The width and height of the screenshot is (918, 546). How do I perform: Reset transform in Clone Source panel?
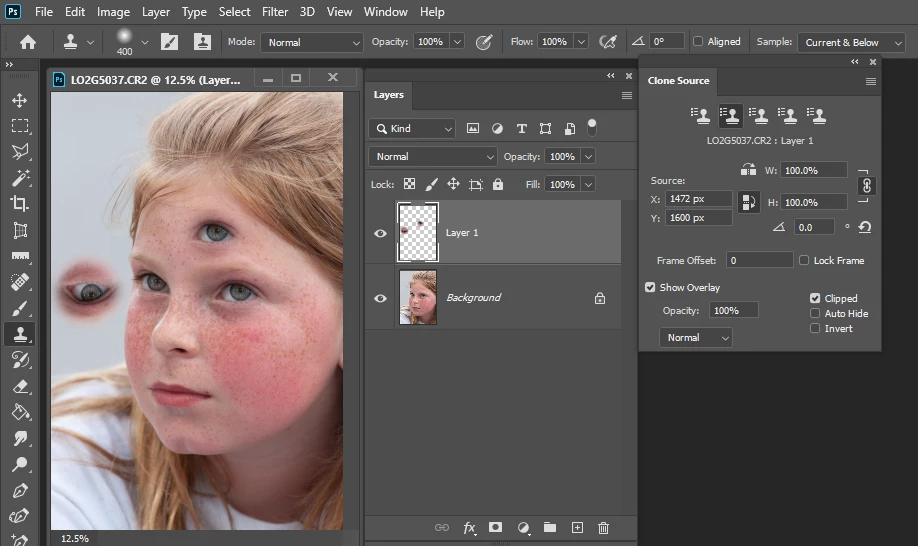click(x=864, y=227)
